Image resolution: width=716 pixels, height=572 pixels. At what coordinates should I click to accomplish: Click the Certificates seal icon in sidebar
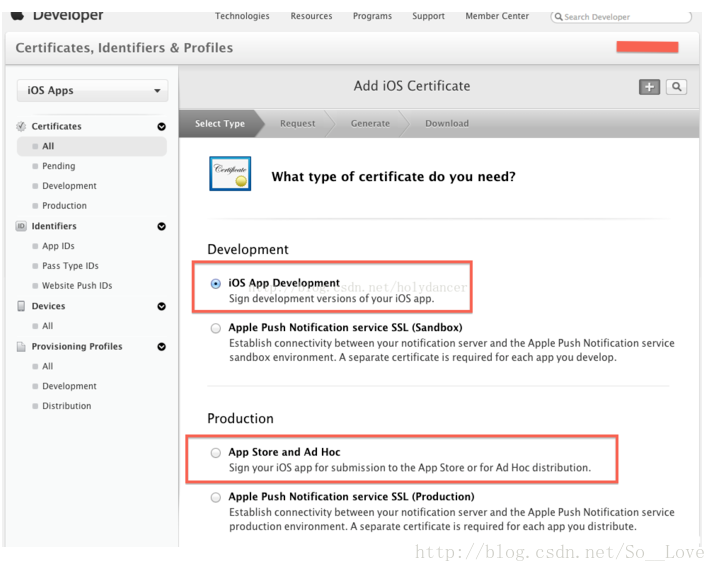(x=21, y=126)
